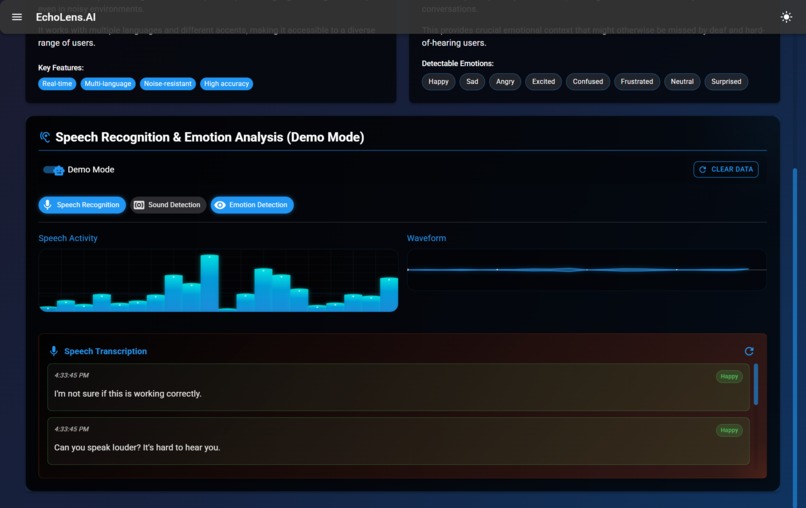Click the microphone icon next to Speech Transcription

(x=53, y=351)
